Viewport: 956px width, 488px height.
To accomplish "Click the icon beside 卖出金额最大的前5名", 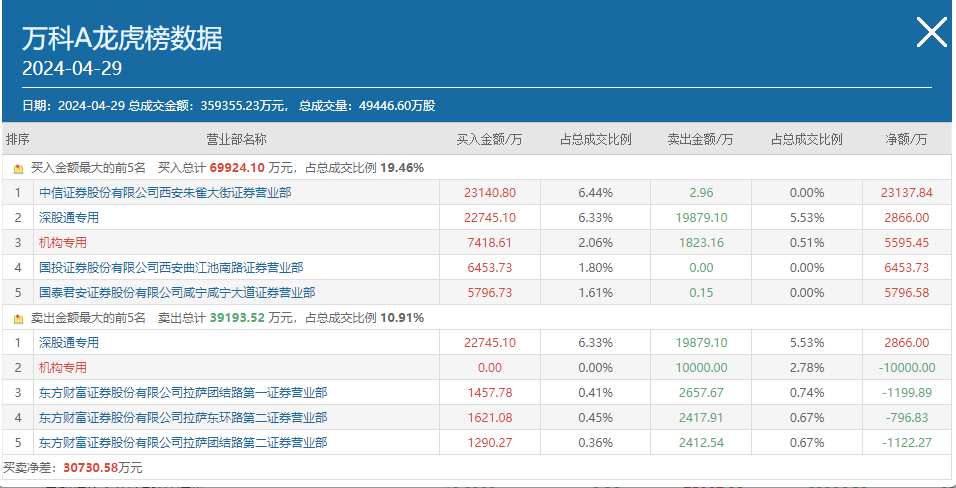I will [18, 318].
